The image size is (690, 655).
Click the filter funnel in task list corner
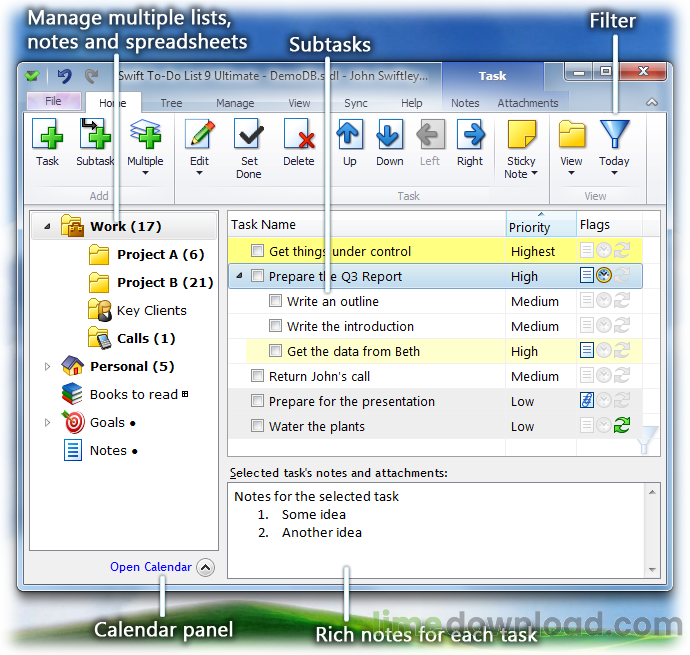pyautogui.click(x=647, y=440)
